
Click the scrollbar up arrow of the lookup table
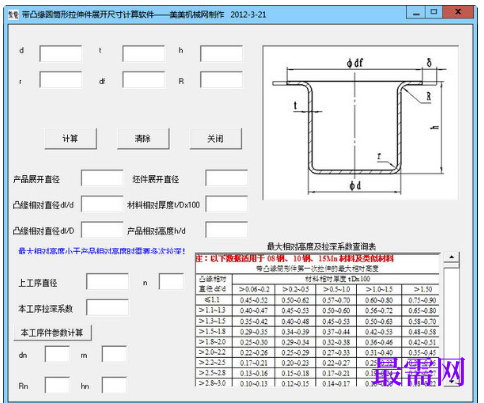(x=451, y=257)
